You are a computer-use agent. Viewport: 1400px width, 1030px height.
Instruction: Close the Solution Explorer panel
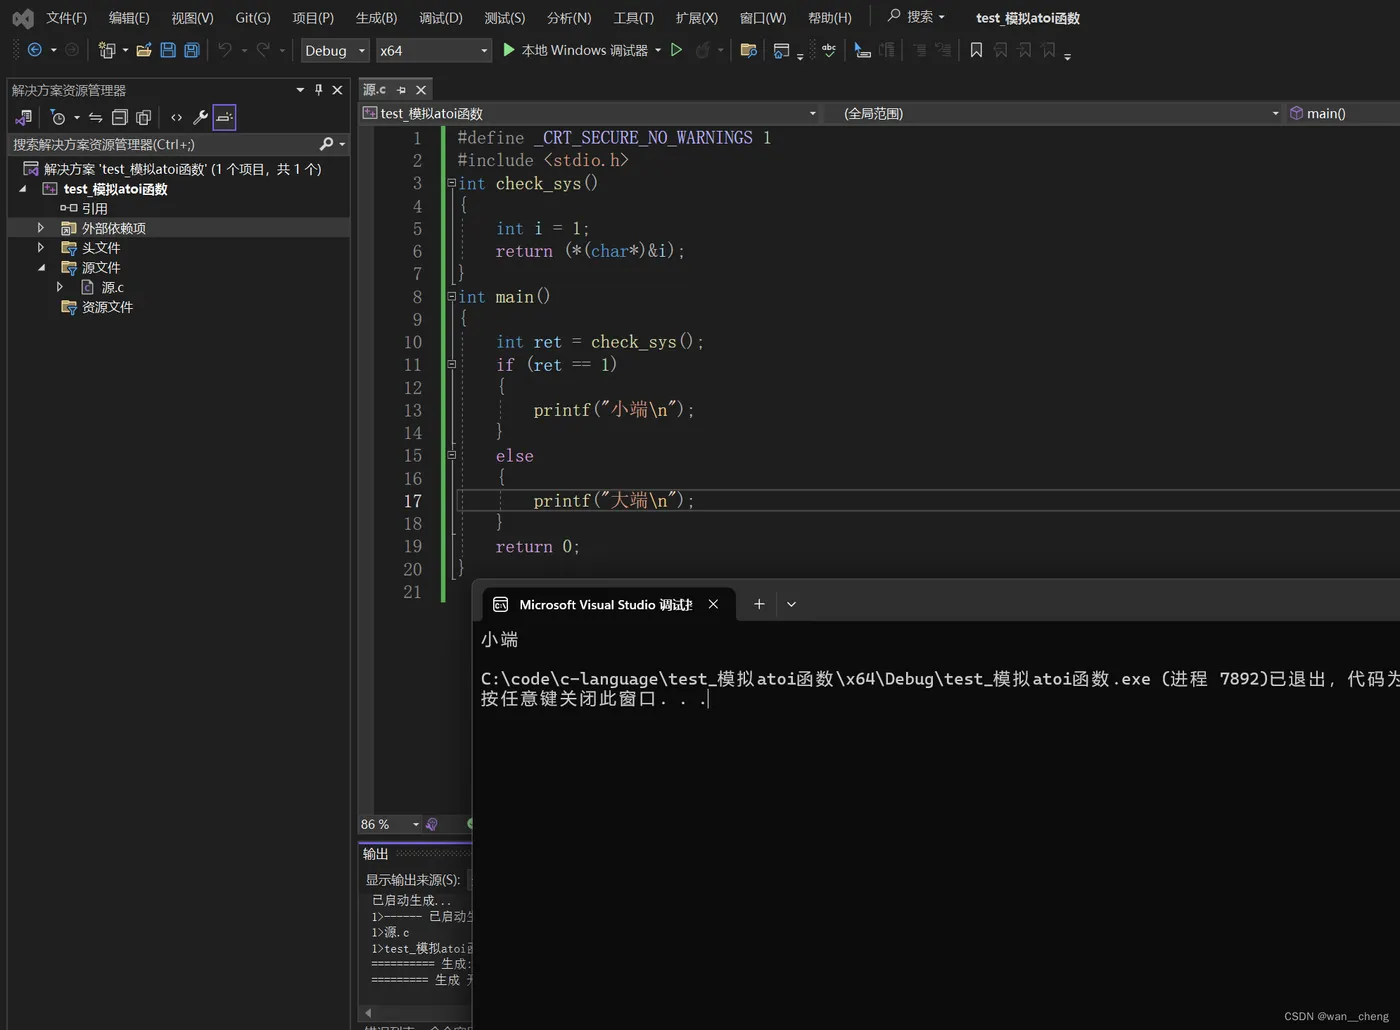(337, 90)
